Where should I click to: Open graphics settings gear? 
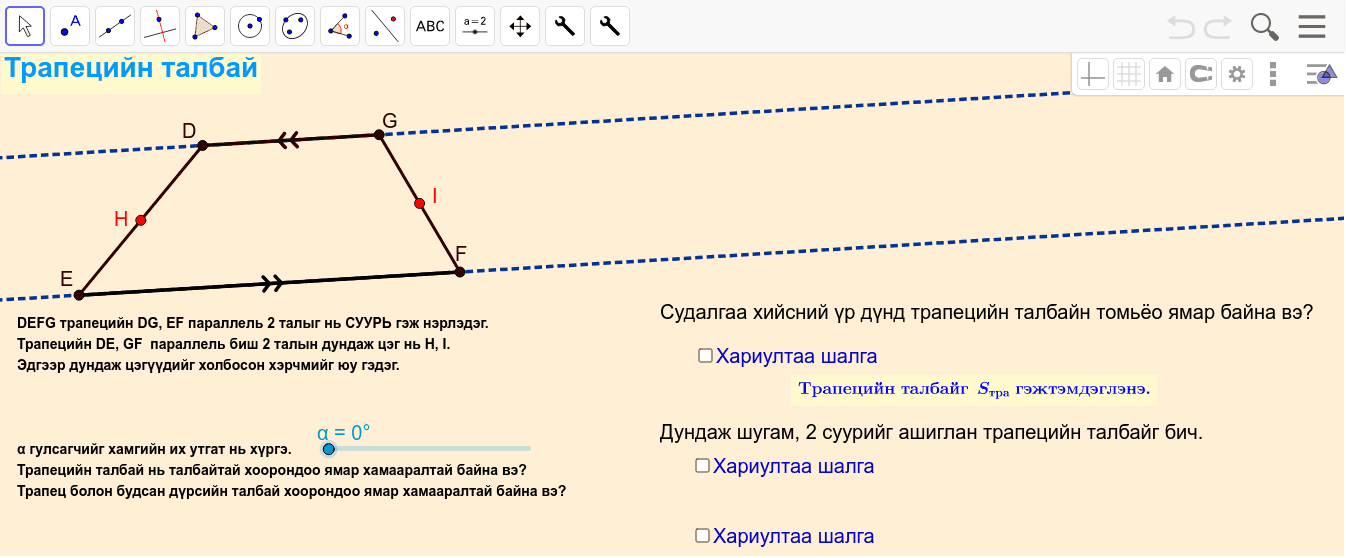tap(1237, 73)
